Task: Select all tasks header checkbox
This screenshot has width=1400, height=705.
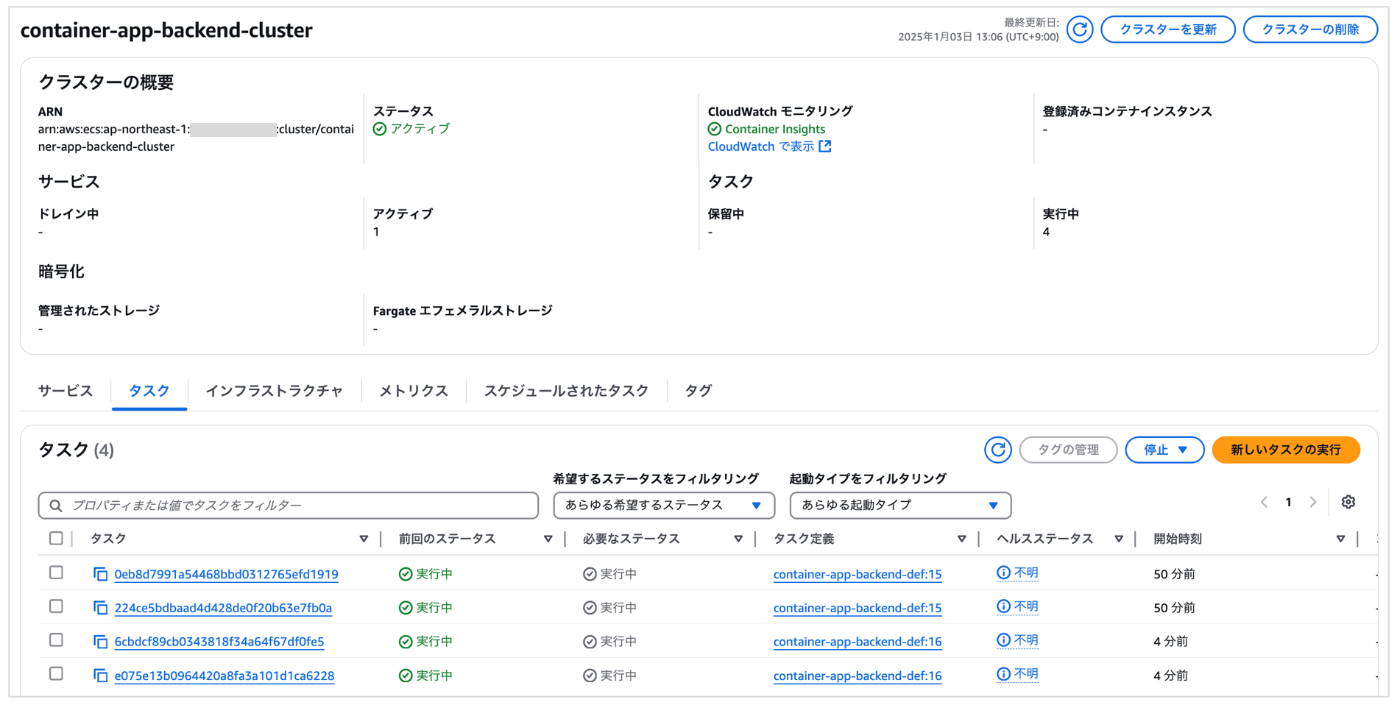Action: tap(56, 539)
